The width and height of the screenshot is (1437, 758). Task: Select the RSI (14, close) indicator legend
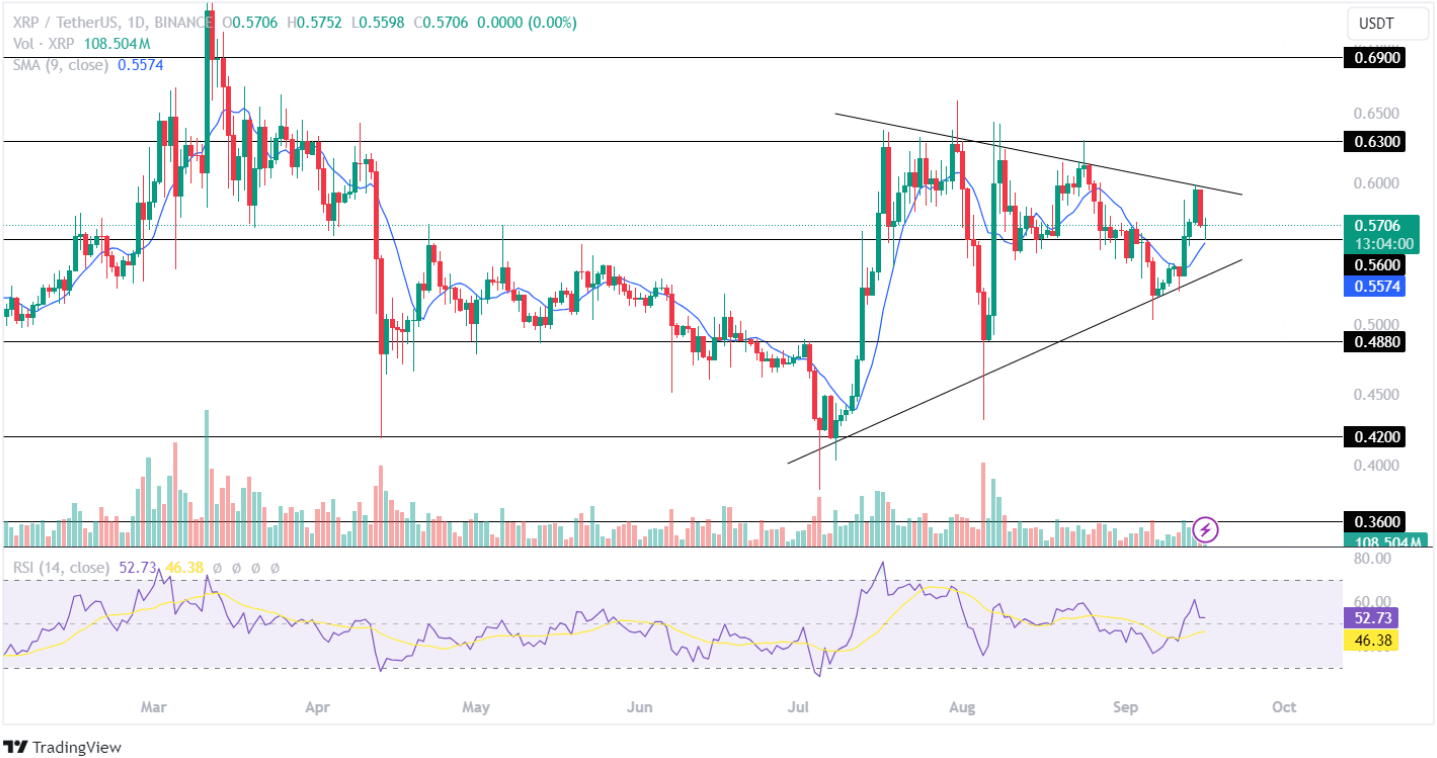tap(60, 567)
